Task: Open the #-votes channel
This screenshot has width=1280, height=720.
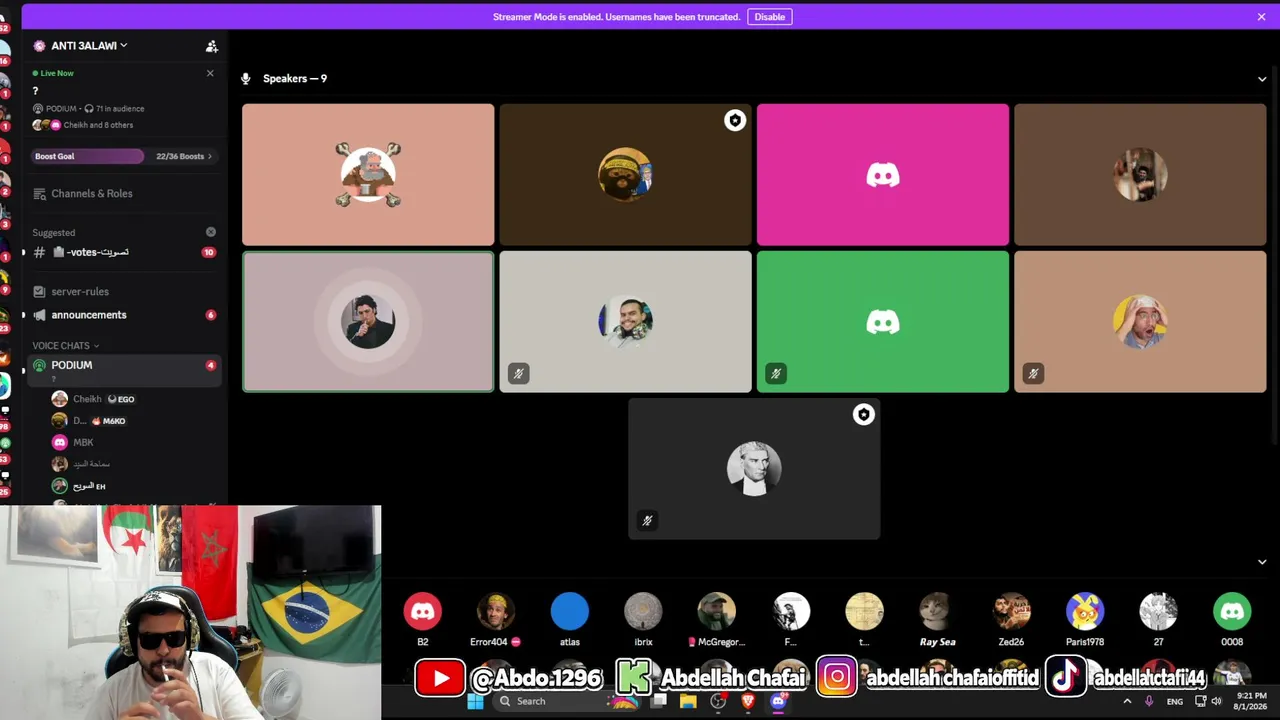Action: tap(123, 252)
